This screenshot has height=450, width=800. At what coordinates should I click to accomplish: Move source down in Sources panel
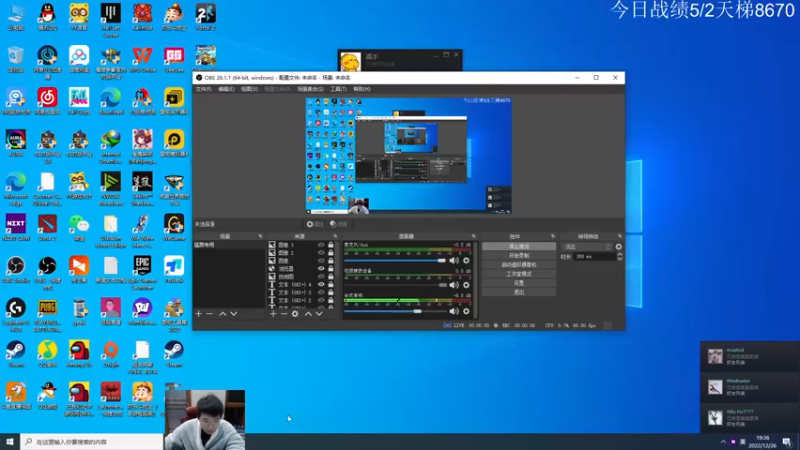[319, 314]
